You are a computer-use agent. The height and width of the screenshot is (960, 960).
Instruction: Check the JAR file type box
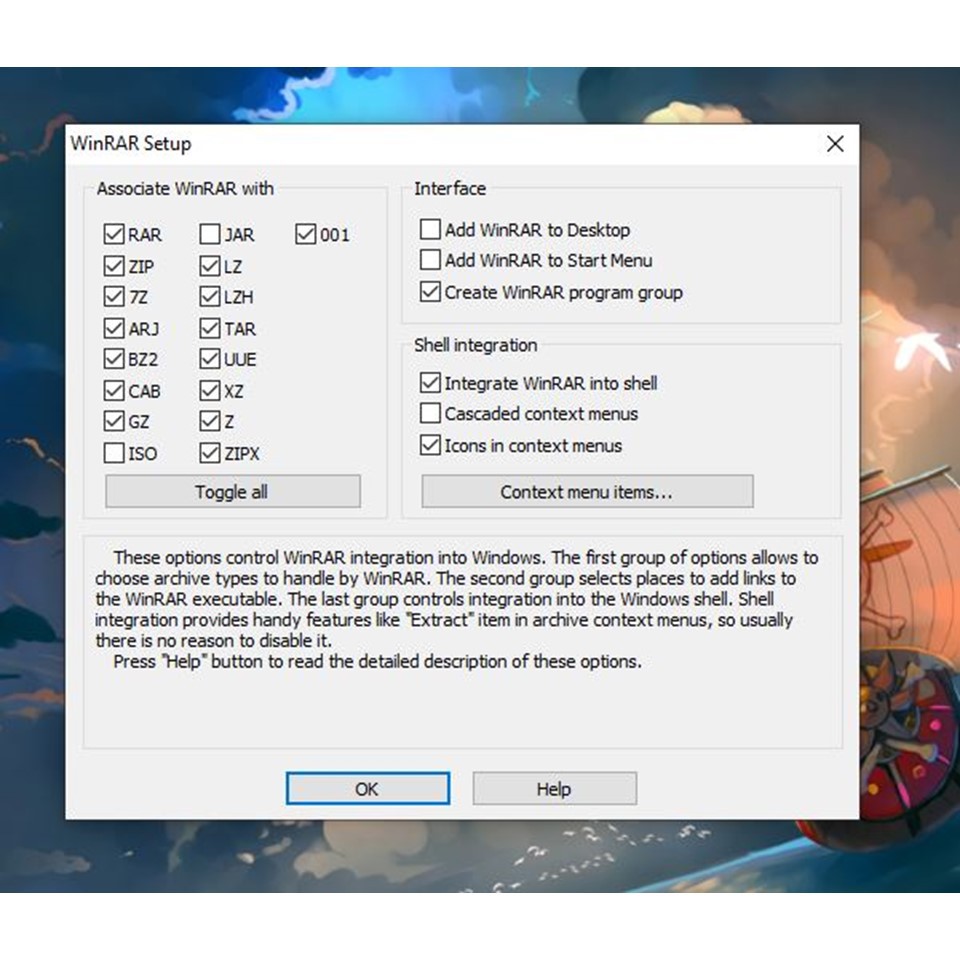pos(210,235)
